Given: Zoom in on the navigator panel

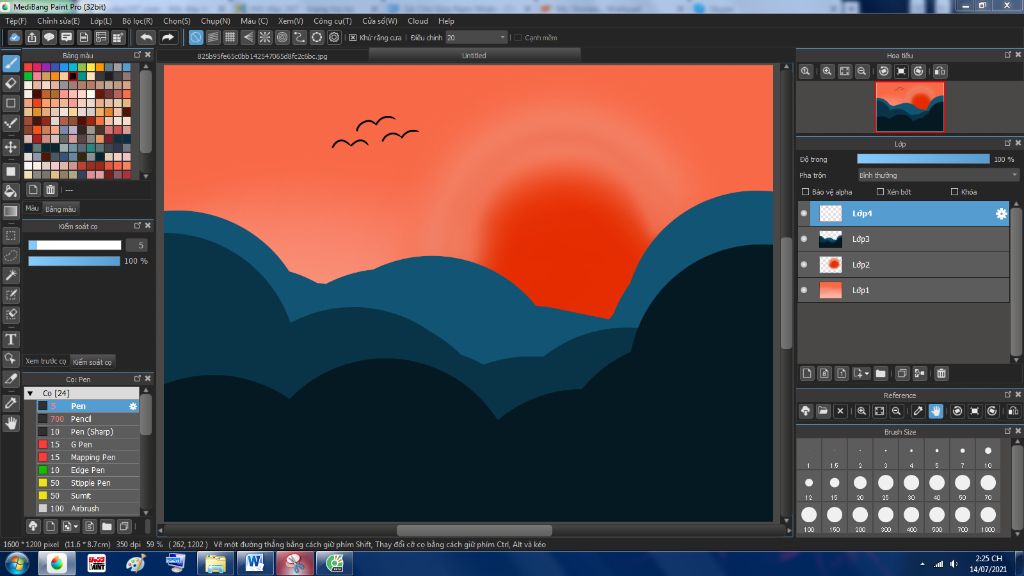Looking at the screenshot, I should (827, 71).
